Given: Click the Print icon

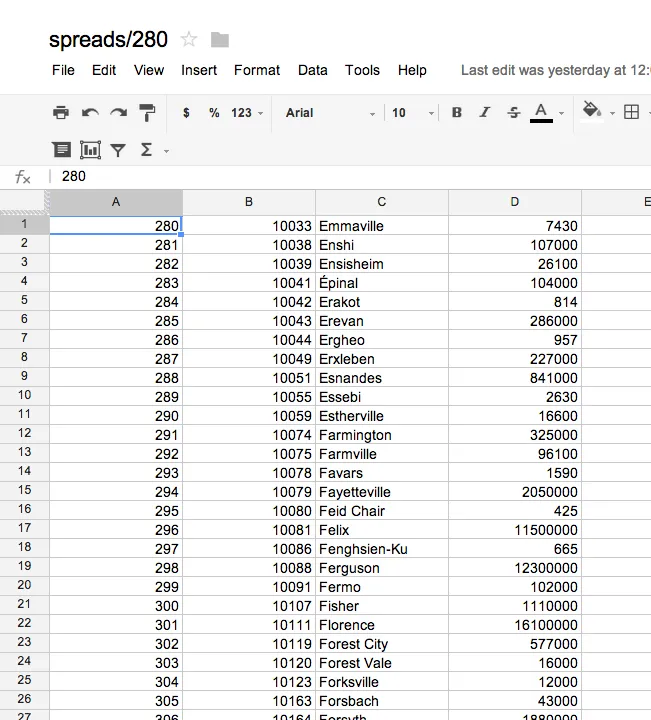Looking at the screenshot, I should [61, 112].
